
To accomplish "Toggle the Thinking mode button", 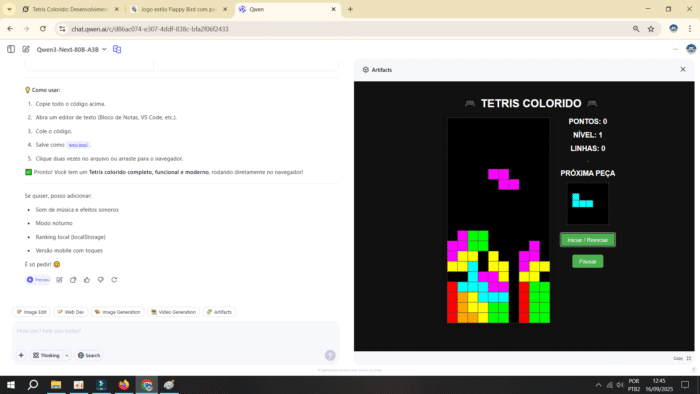I will coord(46,355).
